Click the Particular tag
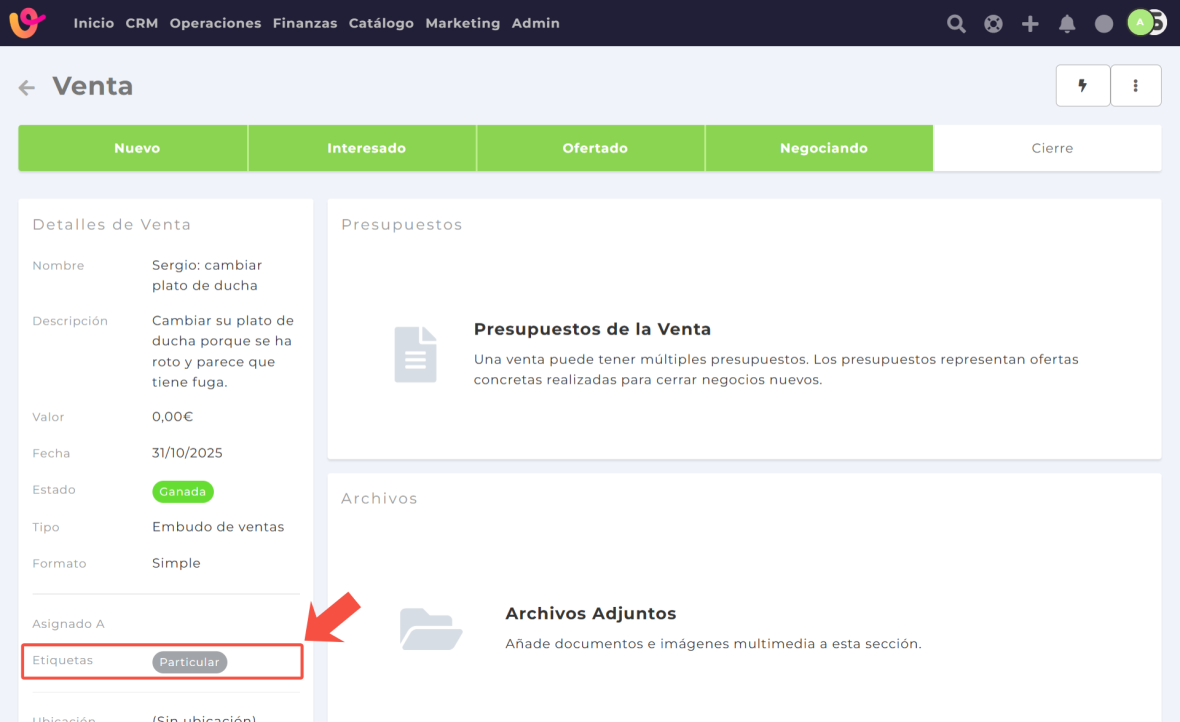Screen dimensions: 1180x722 (190, 662)
